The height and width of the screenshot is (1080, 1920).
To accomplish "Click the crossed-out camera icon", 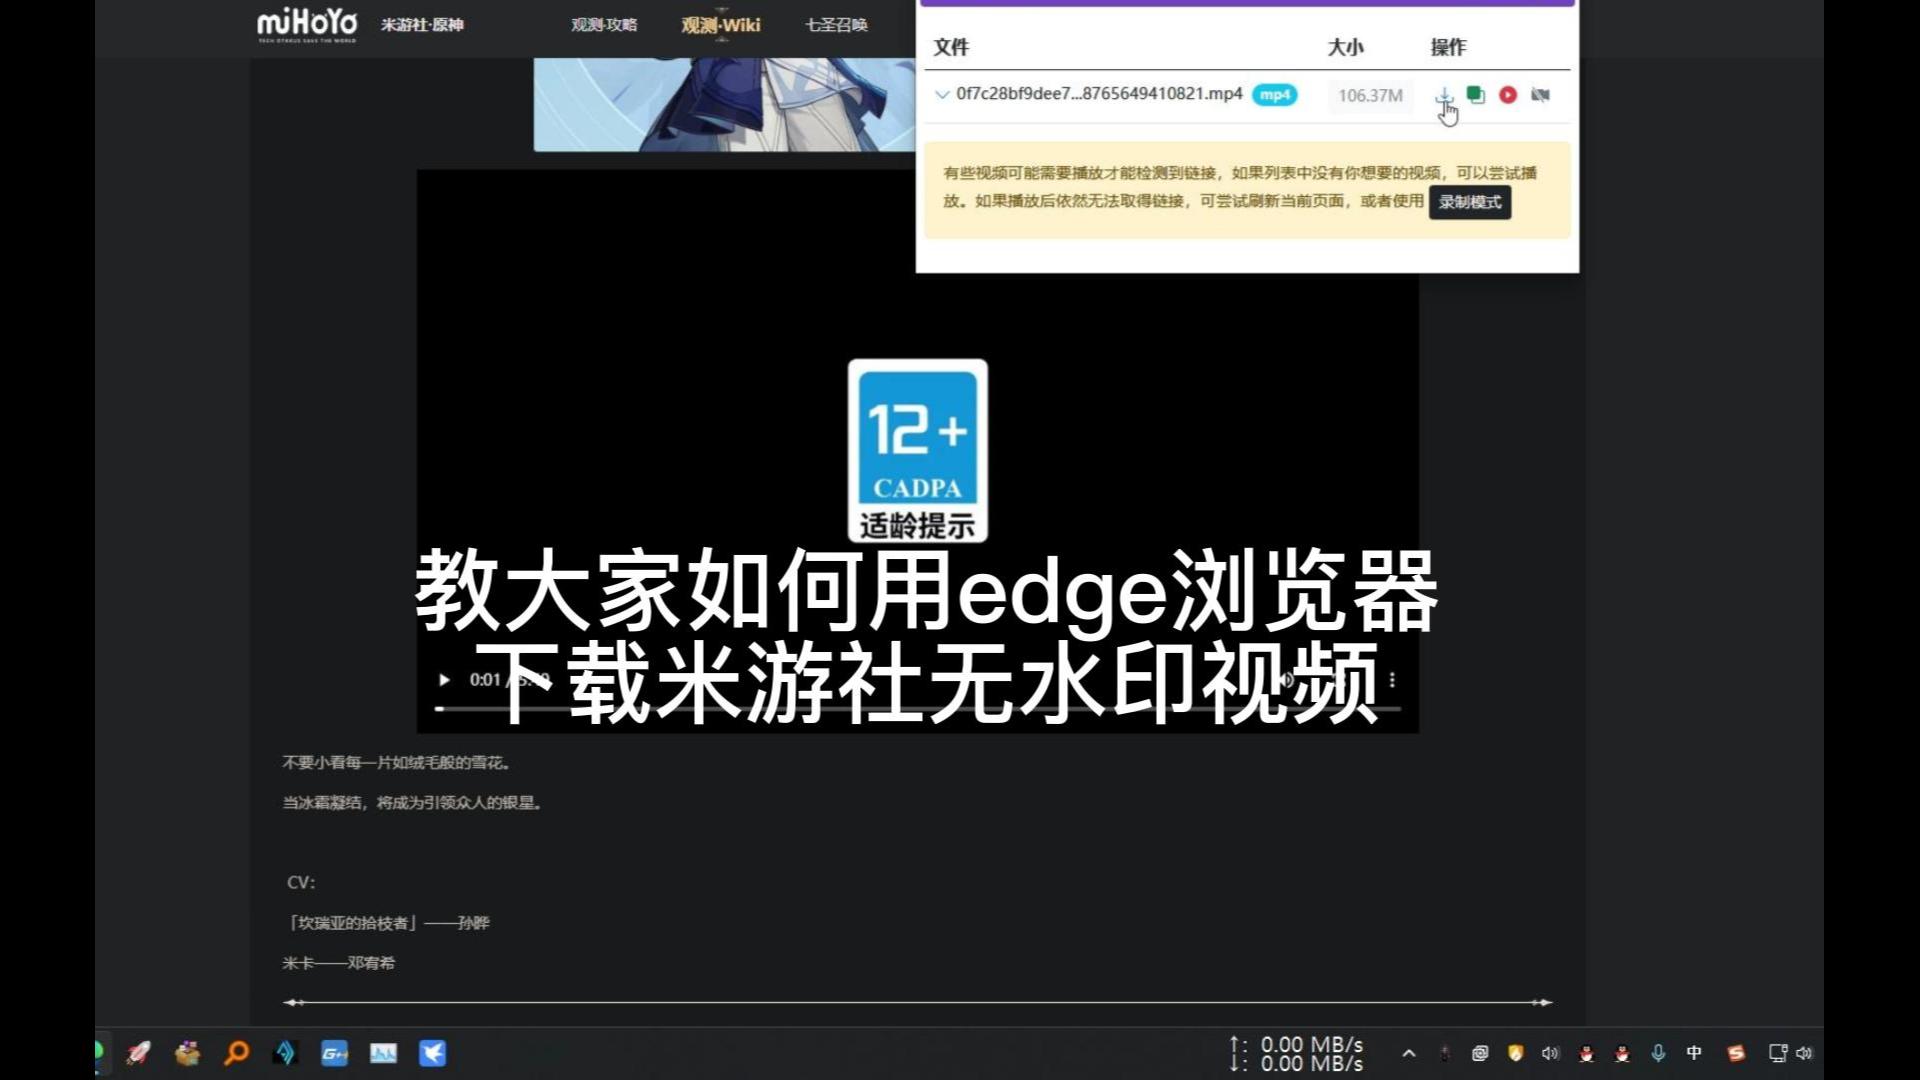I will (1540, 95).
